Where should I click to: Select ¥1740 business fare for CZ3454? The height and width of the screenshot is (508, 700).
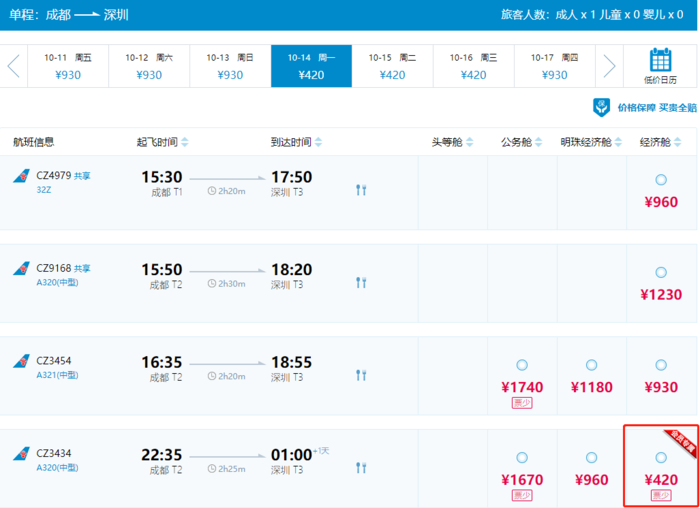click(521, 365)
